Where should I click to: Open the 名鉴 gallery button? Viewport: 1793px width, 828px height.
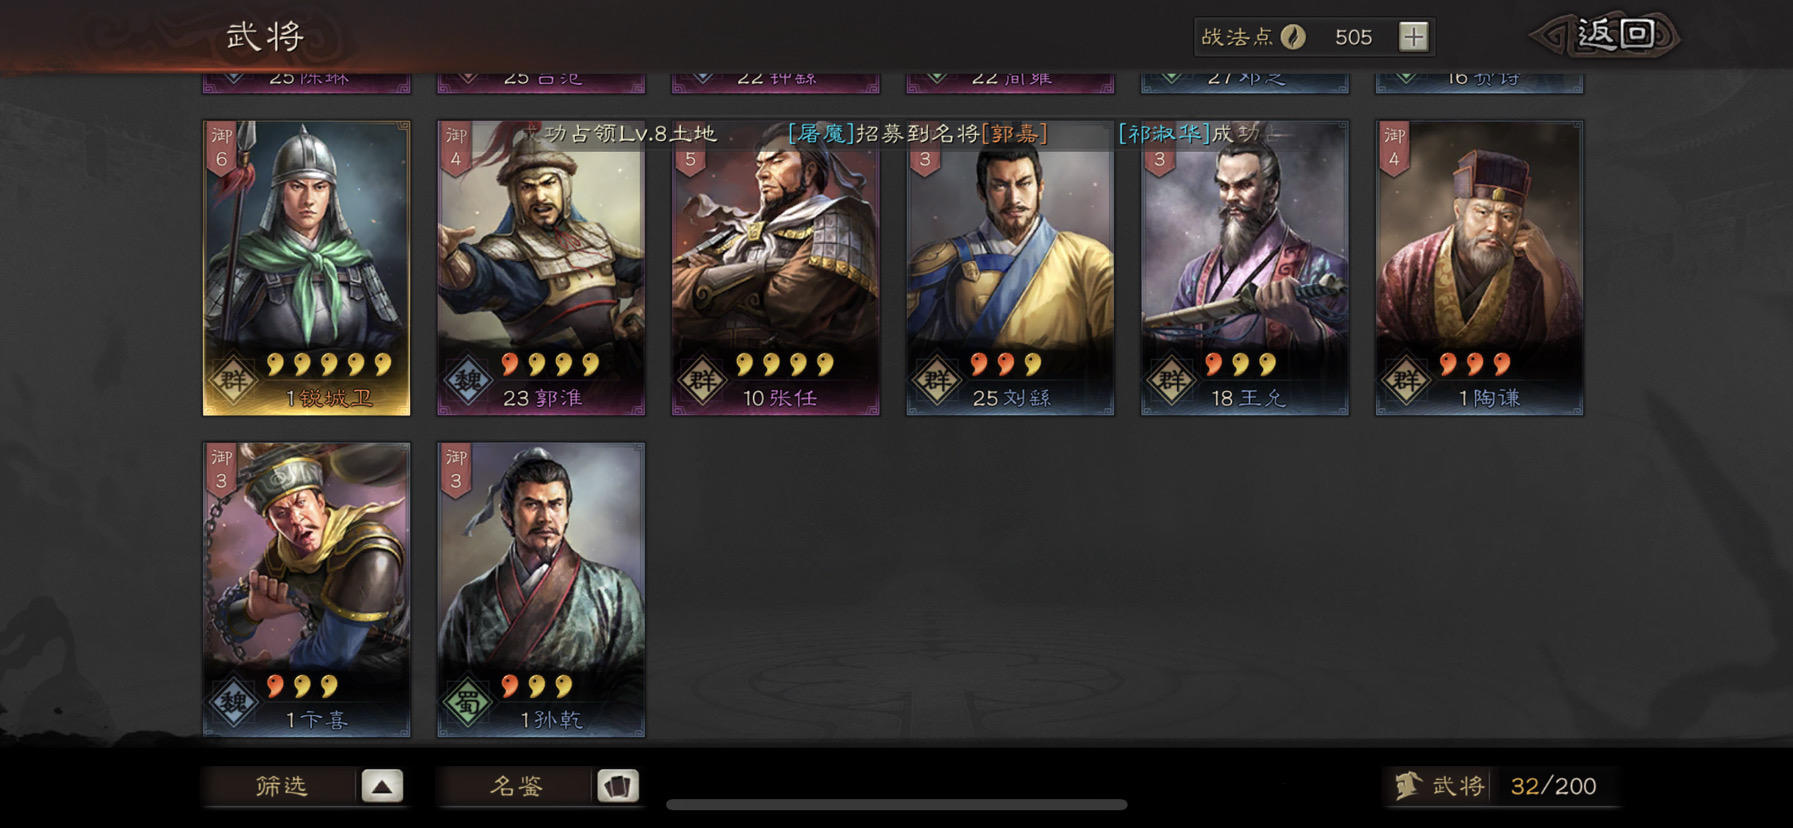pos(517,786)
